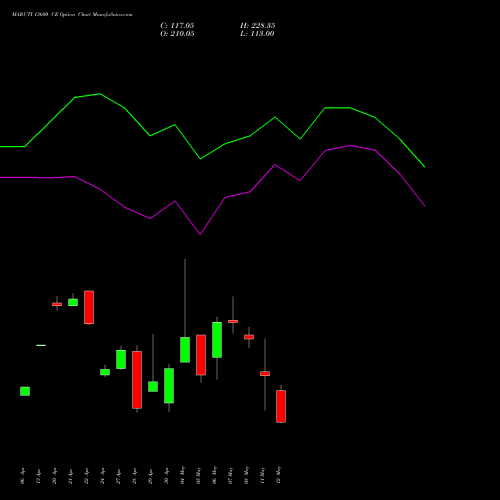Click the chart title text at top left
This screenshot has width=500, height=500.
click(x=72, y=15)
